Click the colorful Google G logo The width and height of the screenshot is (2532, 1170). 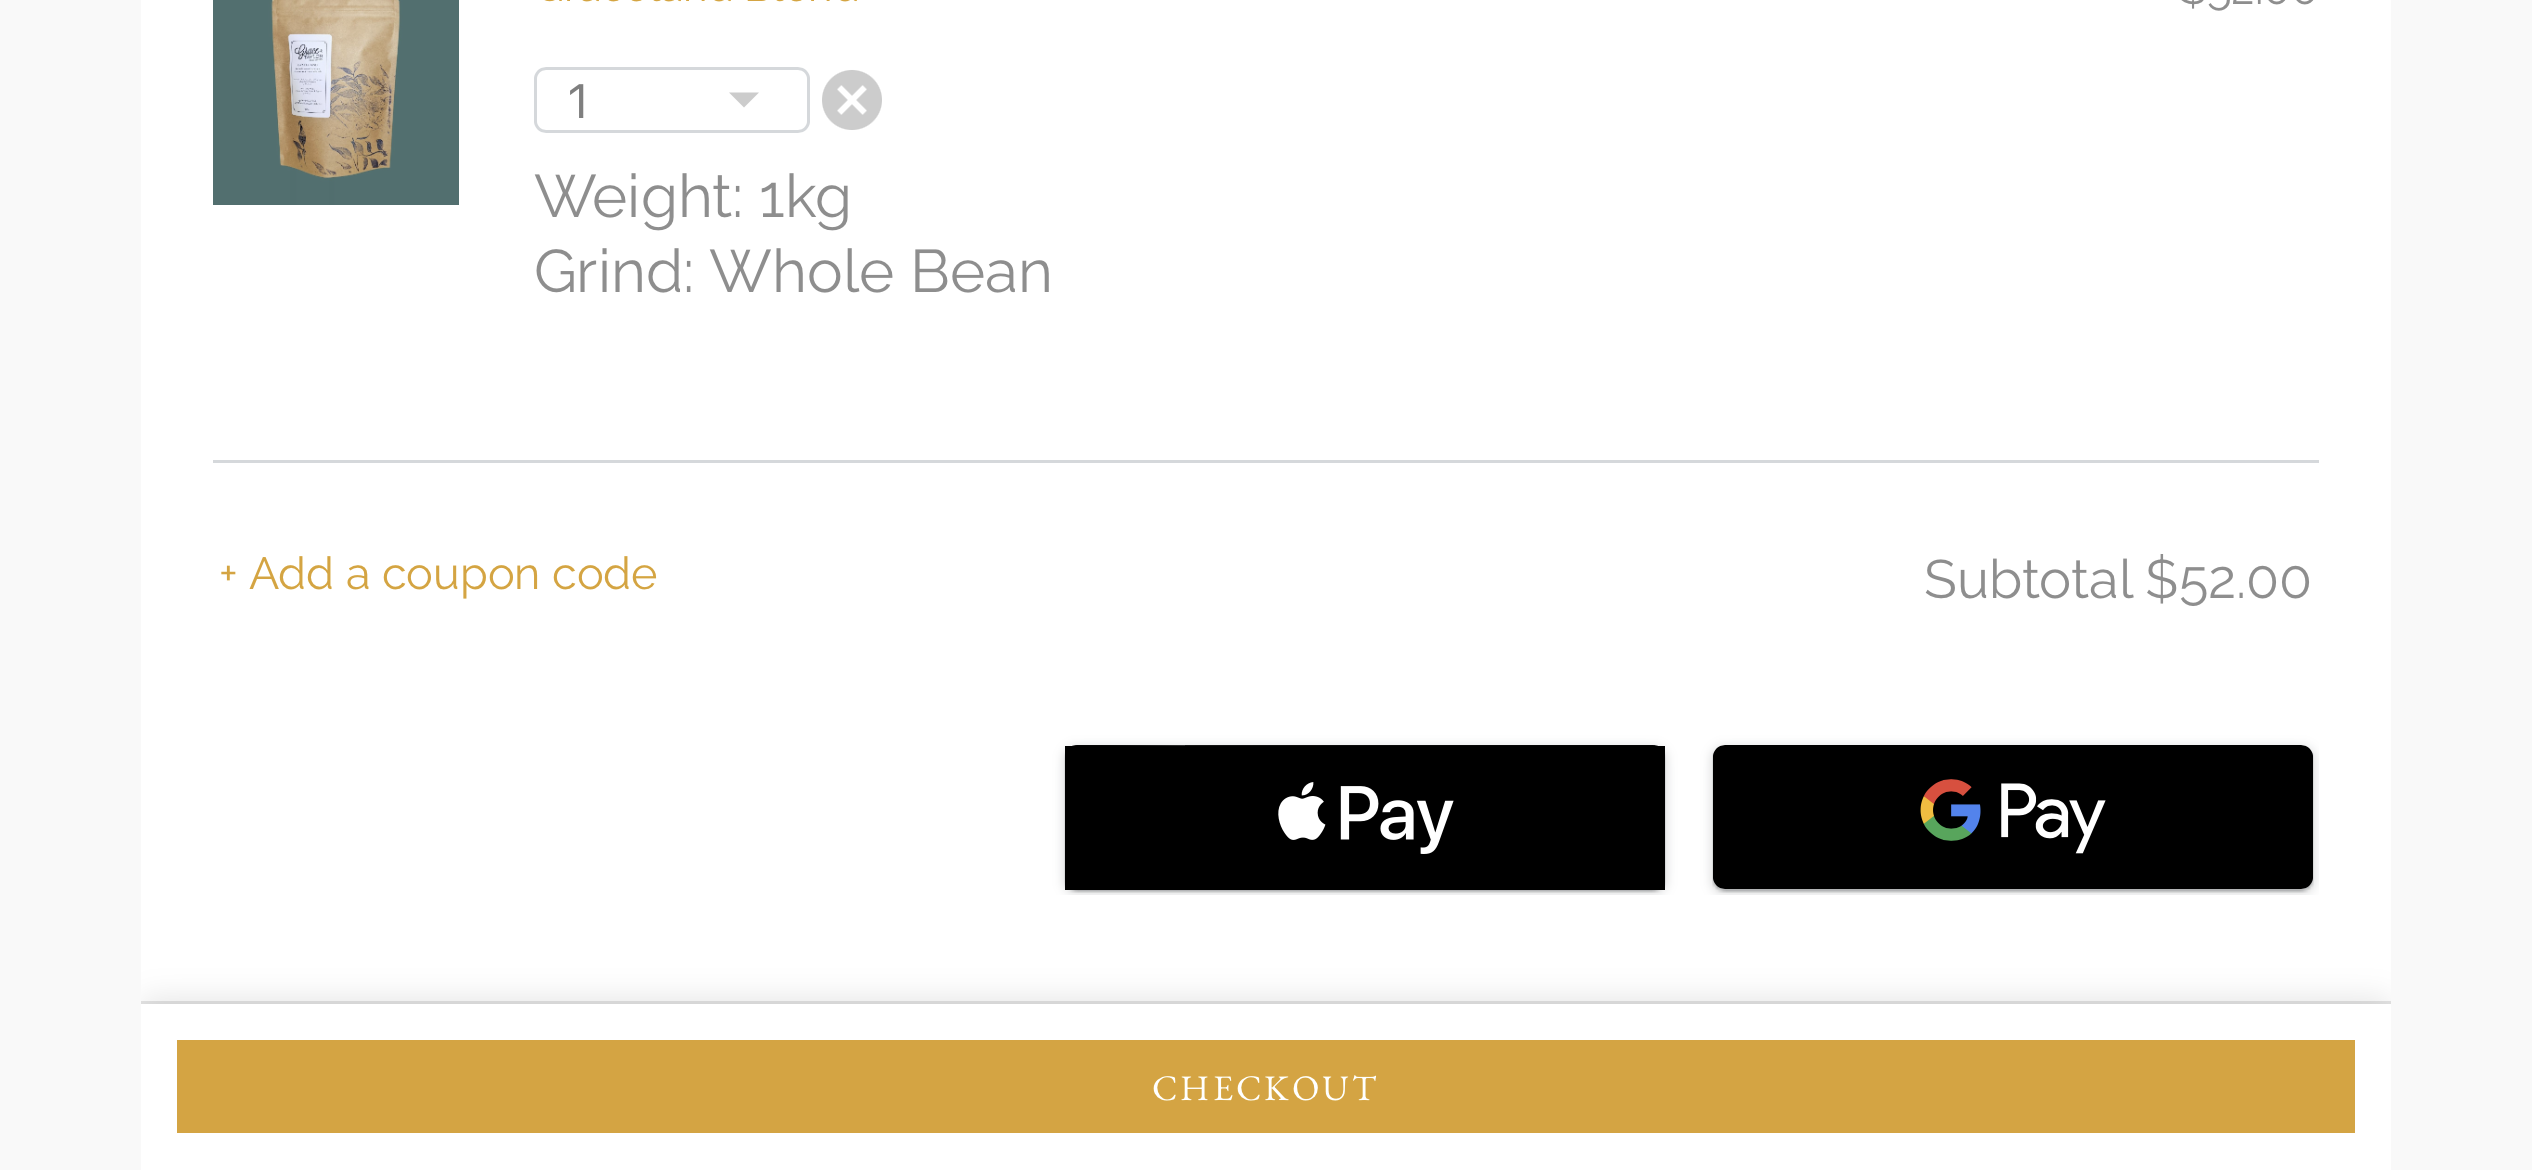tap(1950, 810)
